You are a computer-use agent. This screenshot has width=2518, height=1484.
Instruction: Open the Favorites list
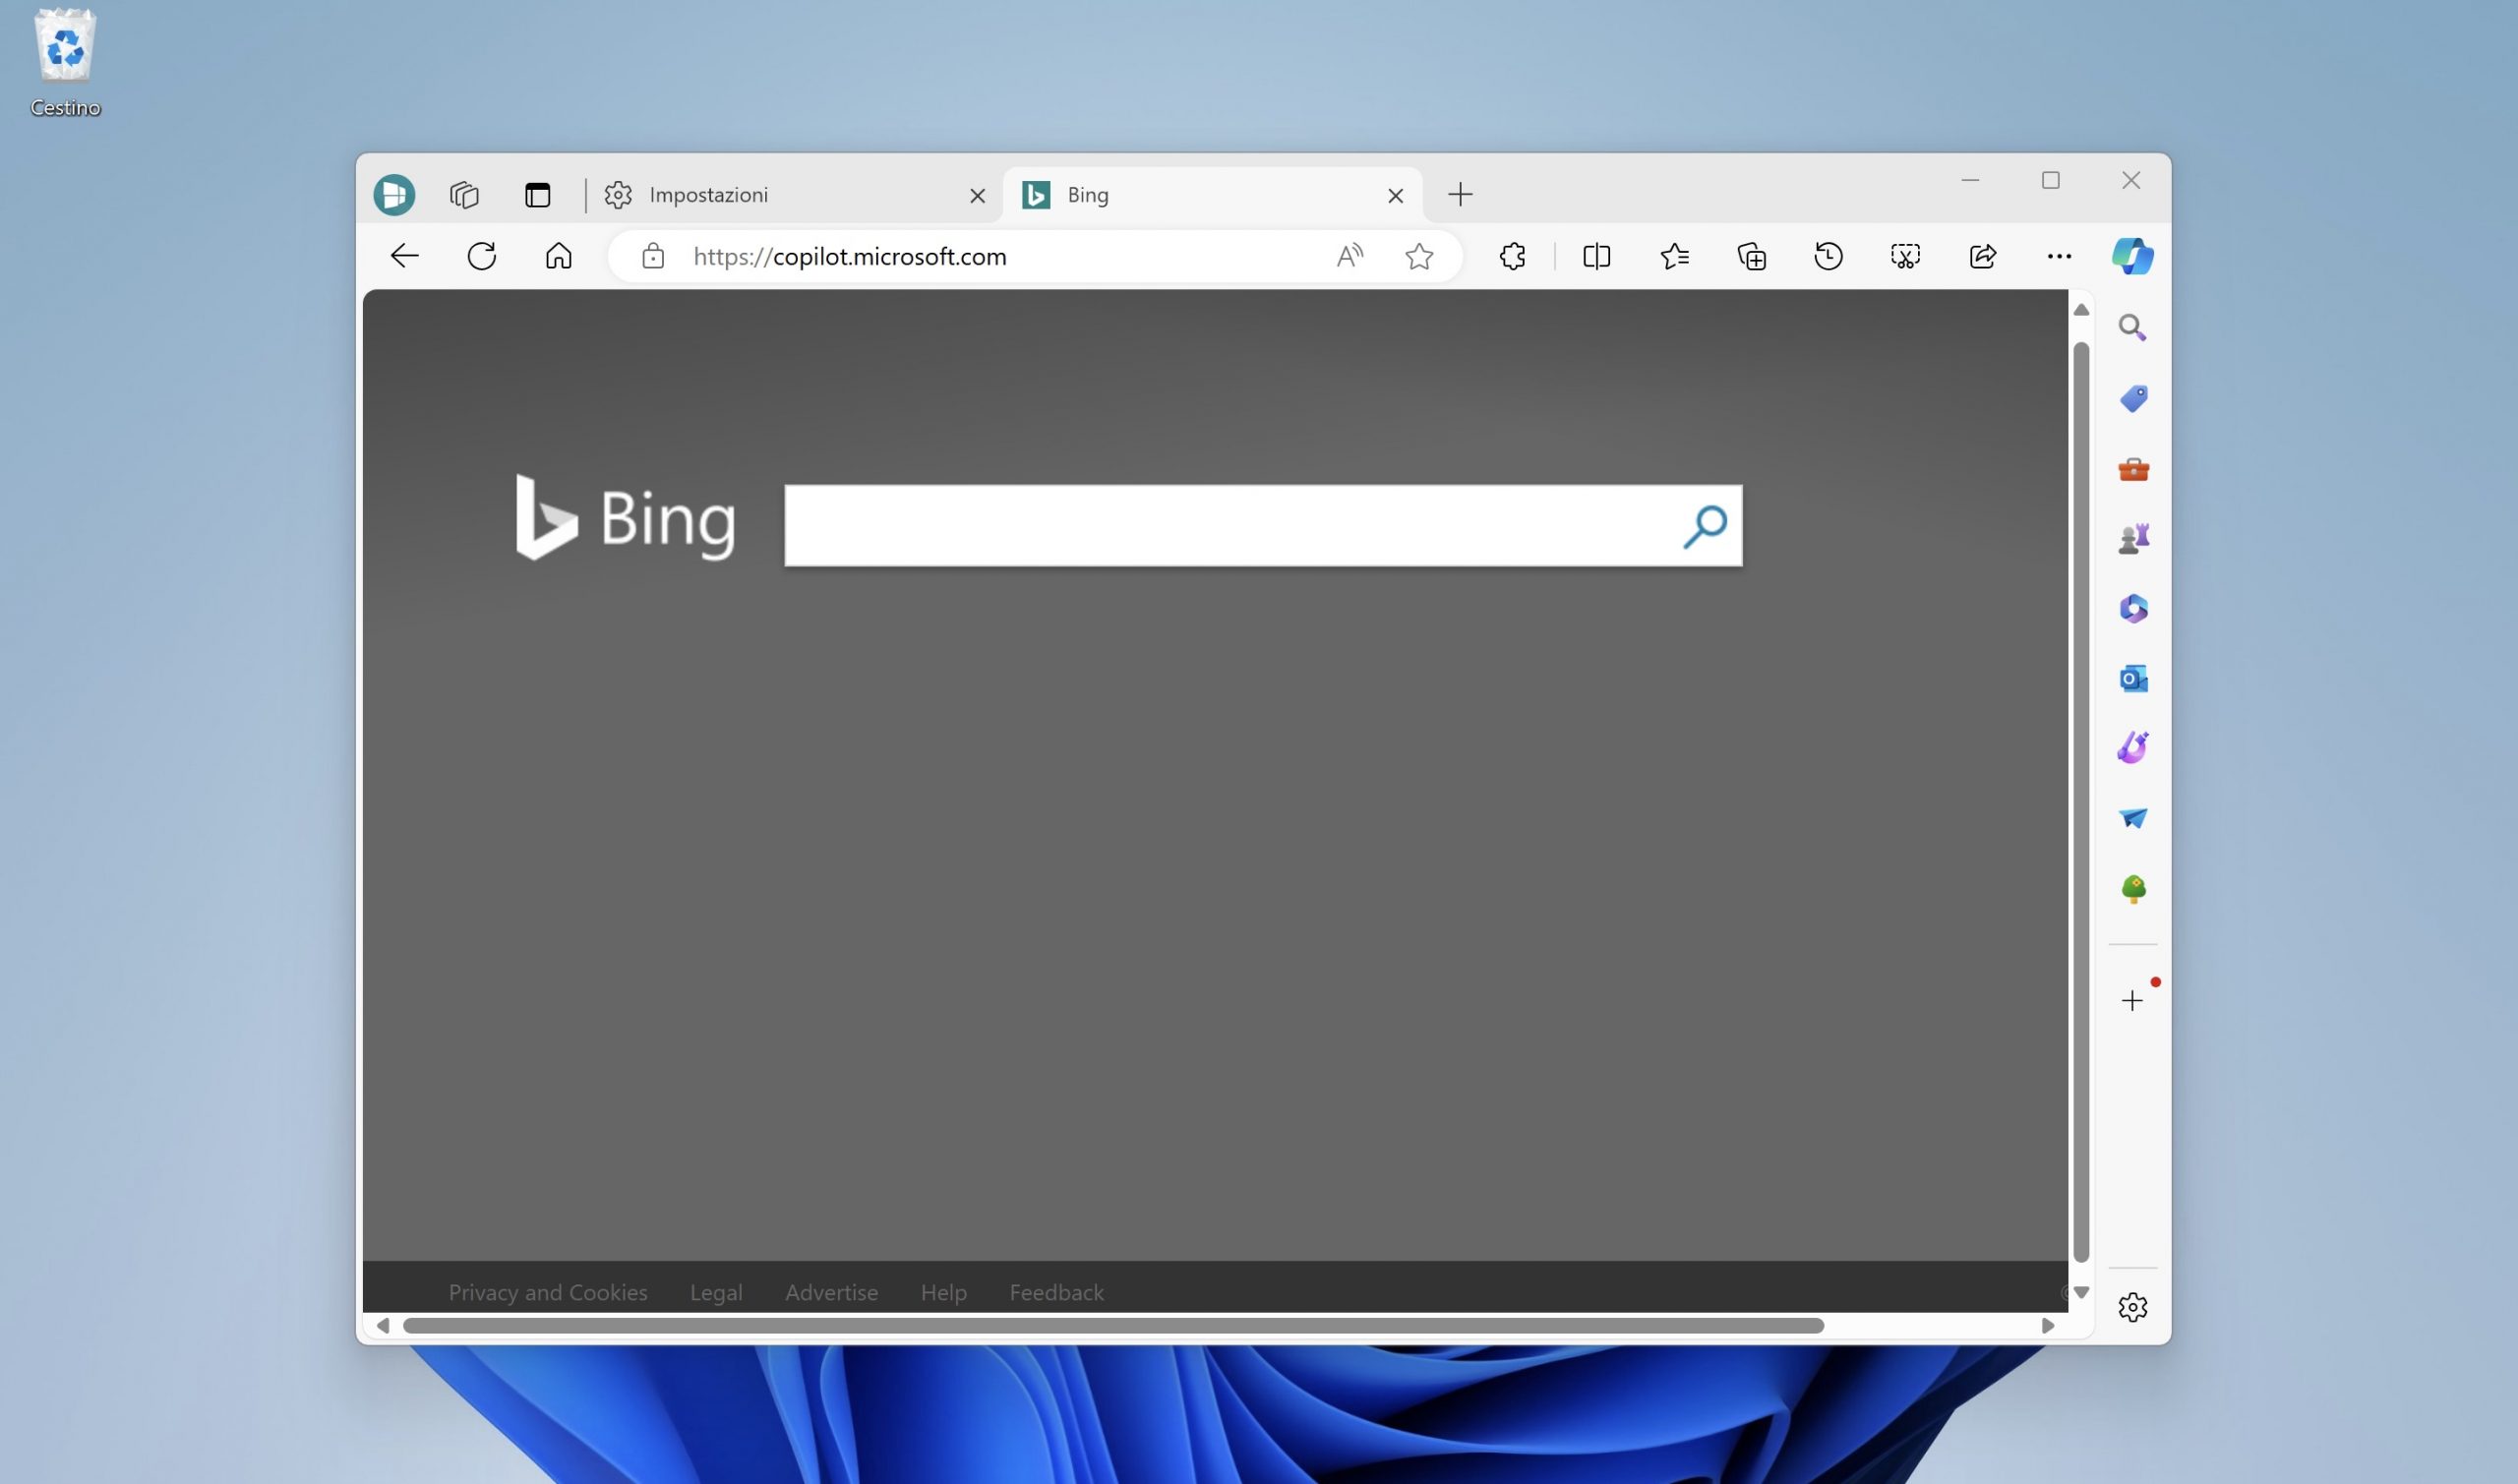[x=1674, y=256]
